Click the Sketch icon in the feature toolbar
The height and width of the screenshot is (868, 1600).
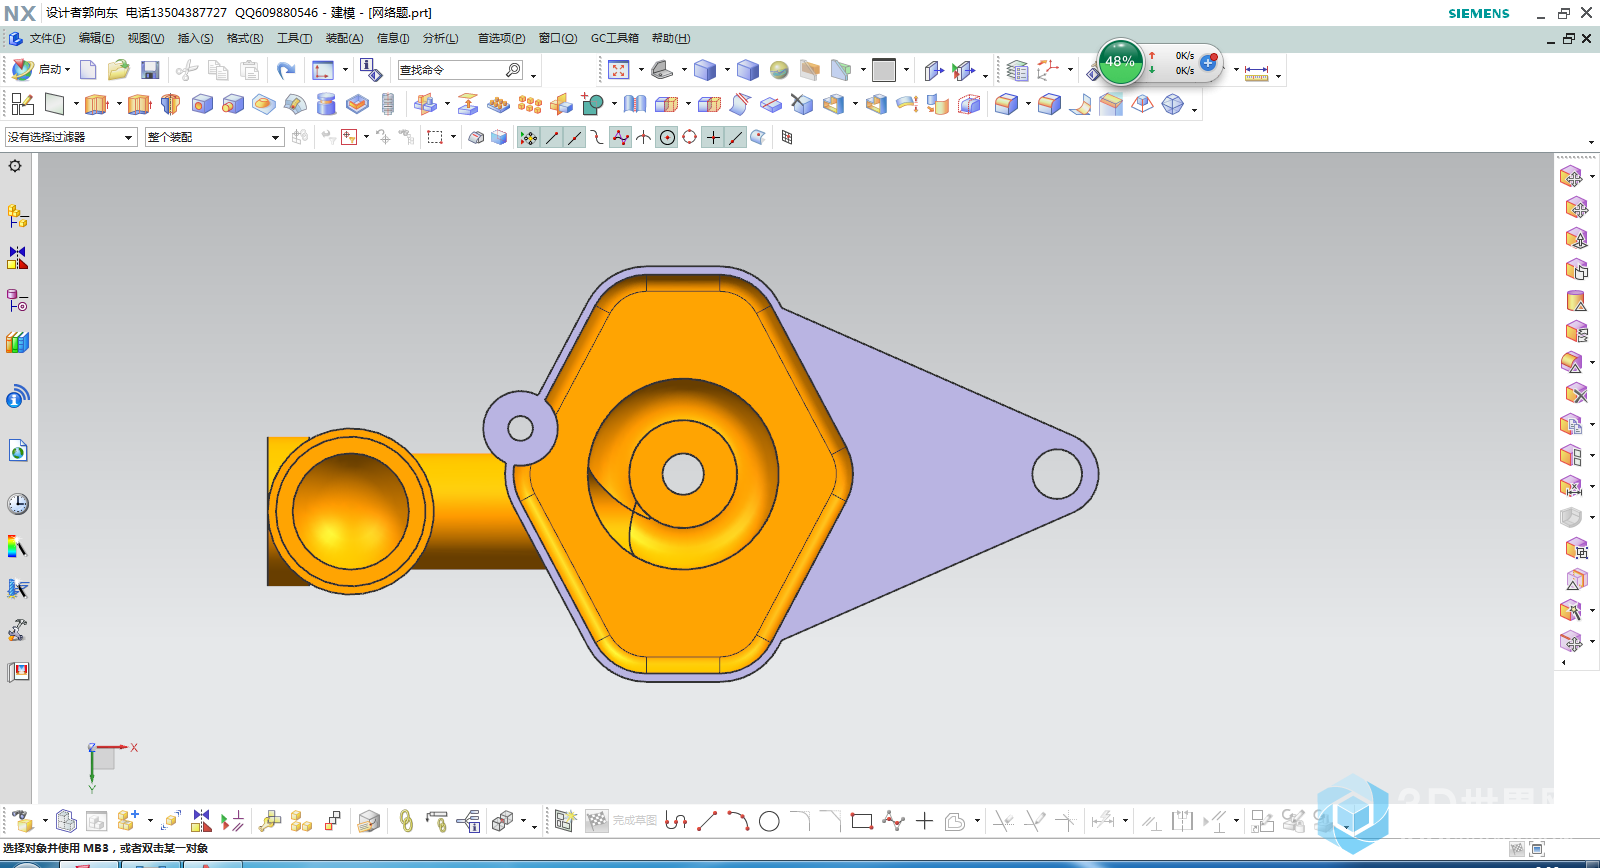(x=22, y=104)
